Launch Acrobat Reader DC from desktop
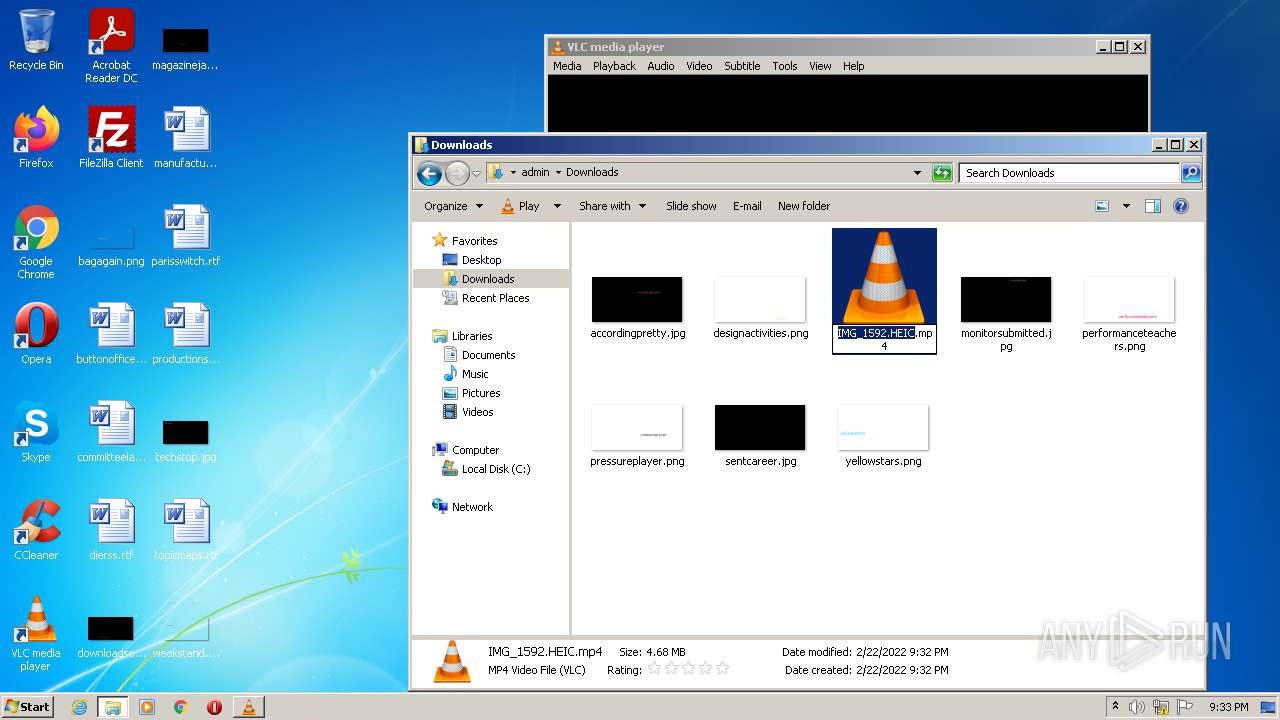Image resolution: width=1280 pixels, height=720 pixels. click(x=111, y=45)
